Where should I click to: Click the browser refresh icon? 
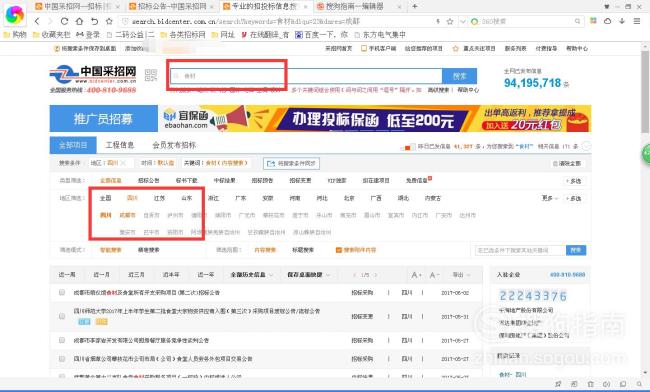pos(64,21)
